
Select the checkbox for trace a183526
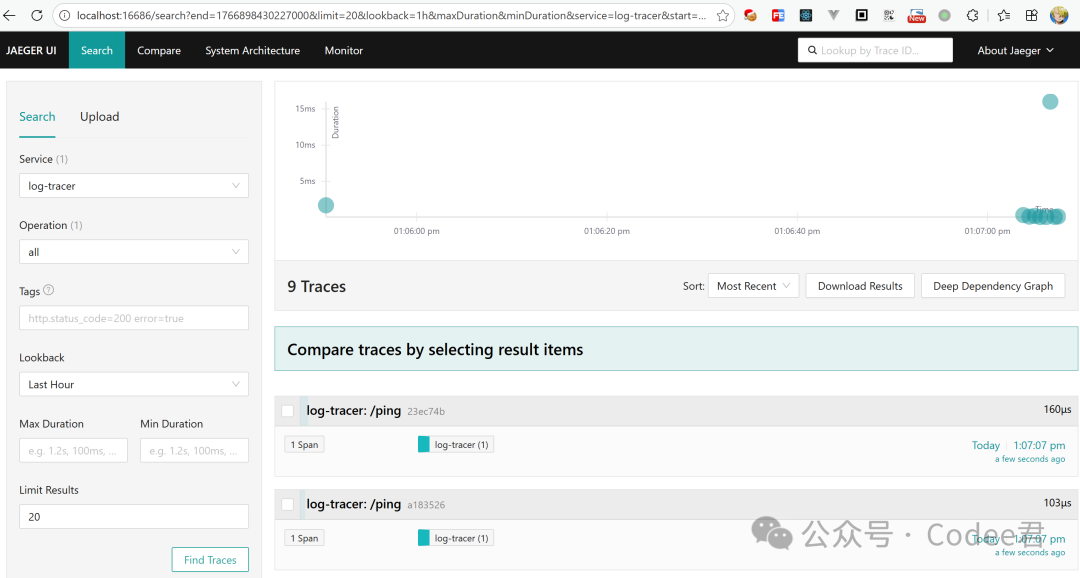click(x=288, y=504)
